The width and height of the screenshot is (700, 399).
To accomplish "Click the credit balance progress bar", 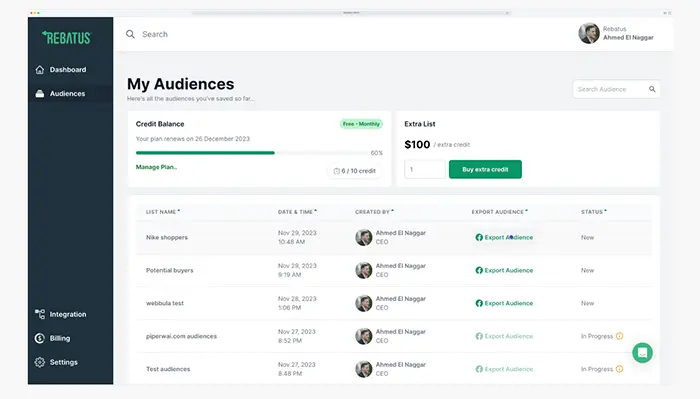I will 253,153.
